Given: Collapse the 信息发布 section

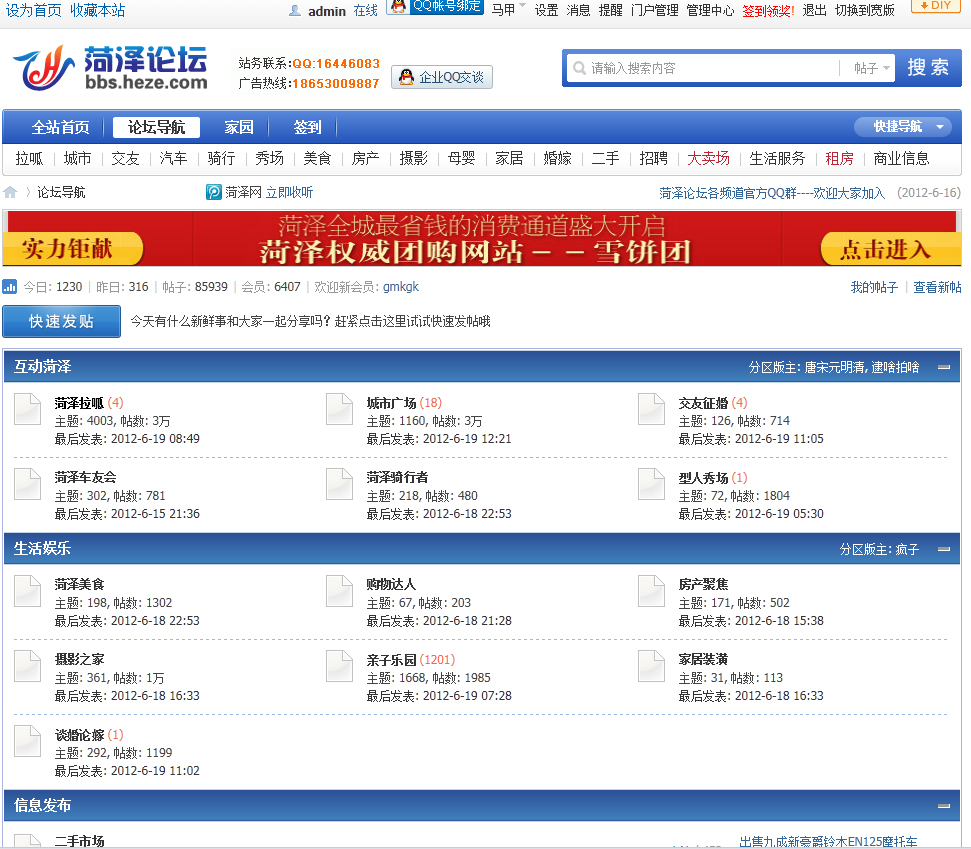Looking at the screenshot, I should click(944, 806).
